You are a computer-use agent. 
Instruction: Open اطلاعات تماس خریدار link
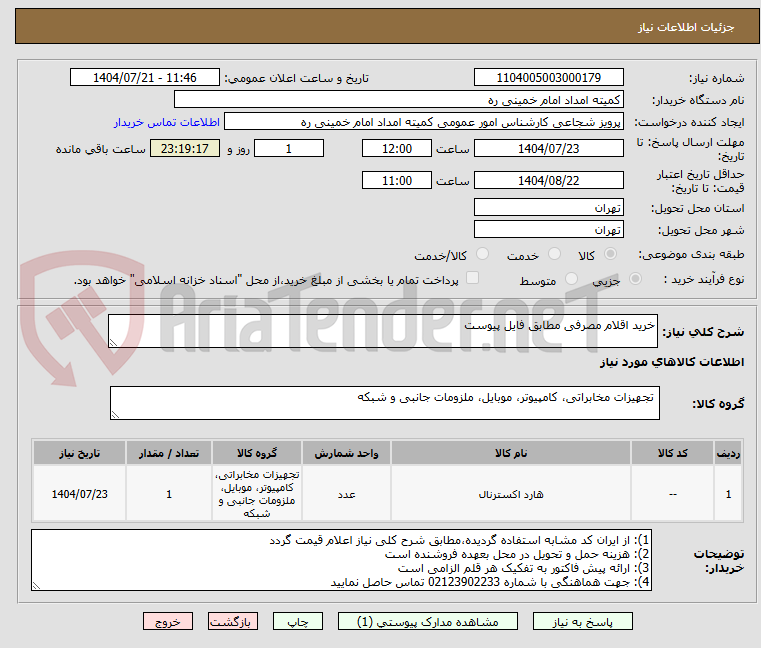click(167, 122)
